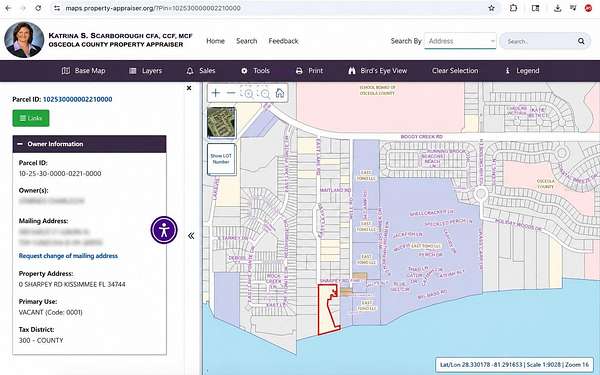Open the accessibility options button
Image resolution: width=600 pixels, height=375 pixels.
(164, 230)
